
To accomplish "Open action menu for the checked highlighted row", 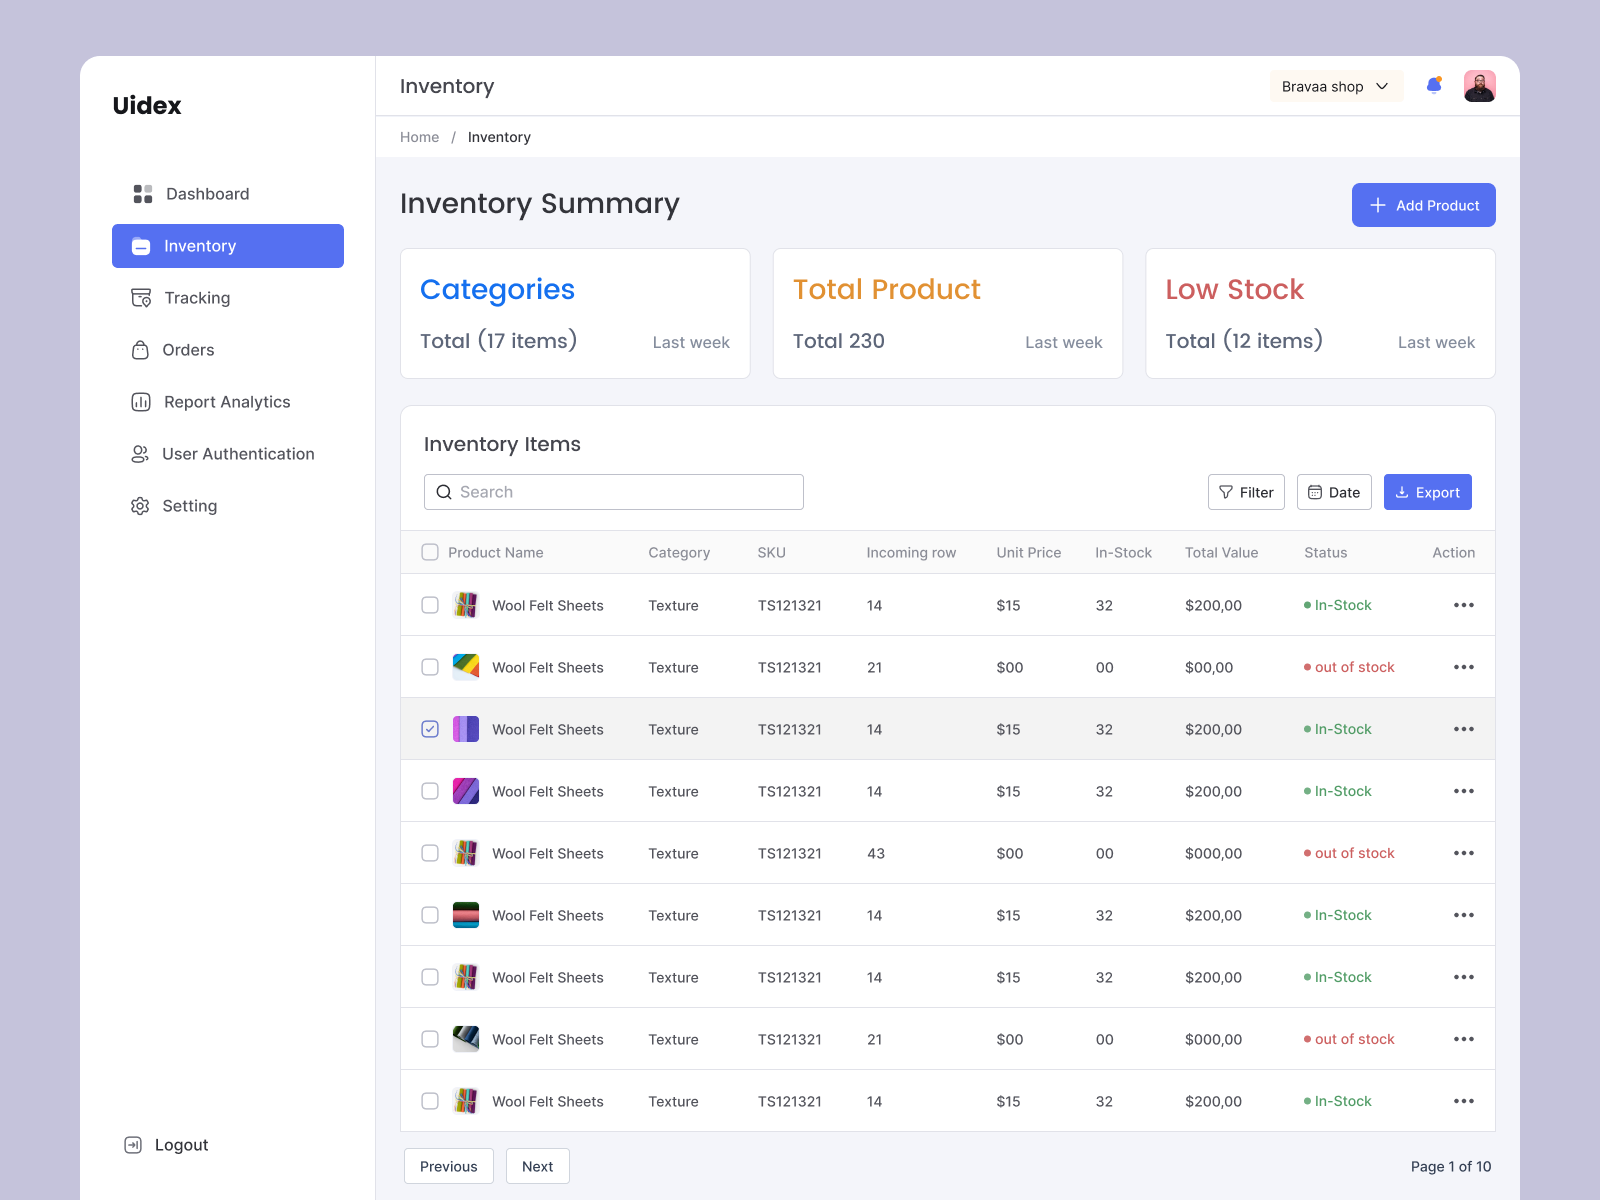I will [1464, 729].
